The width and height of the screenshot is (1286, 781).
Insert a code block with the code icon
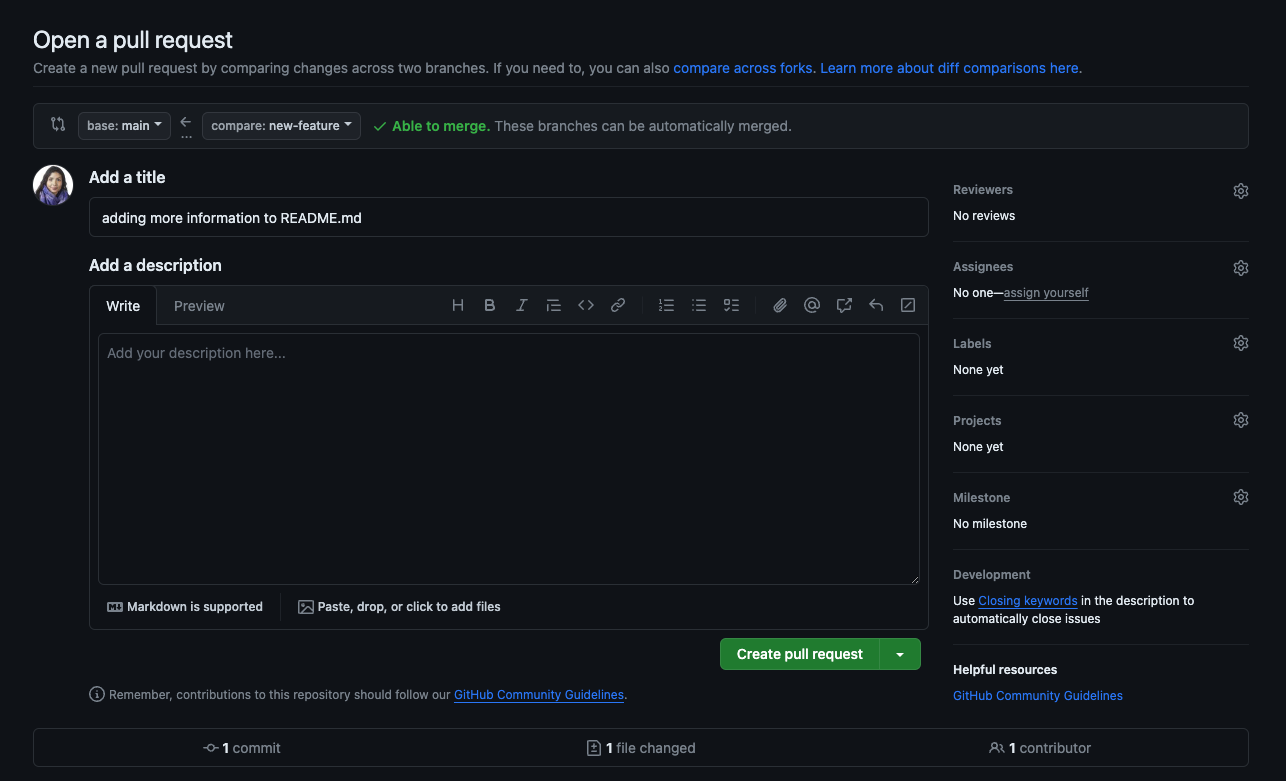pos(586,306)
